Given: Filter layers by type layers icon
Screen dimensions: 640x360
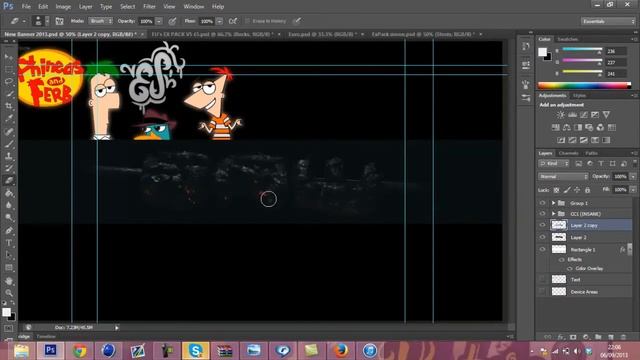Looking at the screenshot, I should tap(601, 164).
